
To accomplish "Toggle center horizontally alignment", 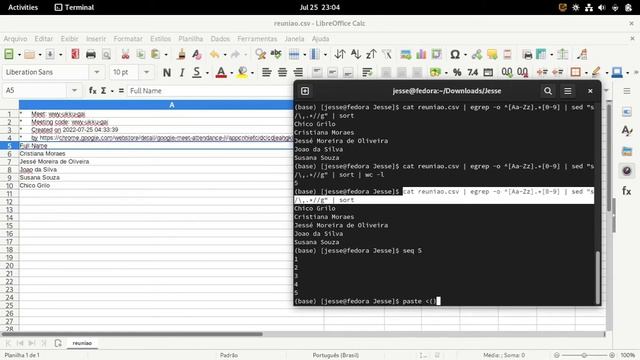I will pos(282,72).
